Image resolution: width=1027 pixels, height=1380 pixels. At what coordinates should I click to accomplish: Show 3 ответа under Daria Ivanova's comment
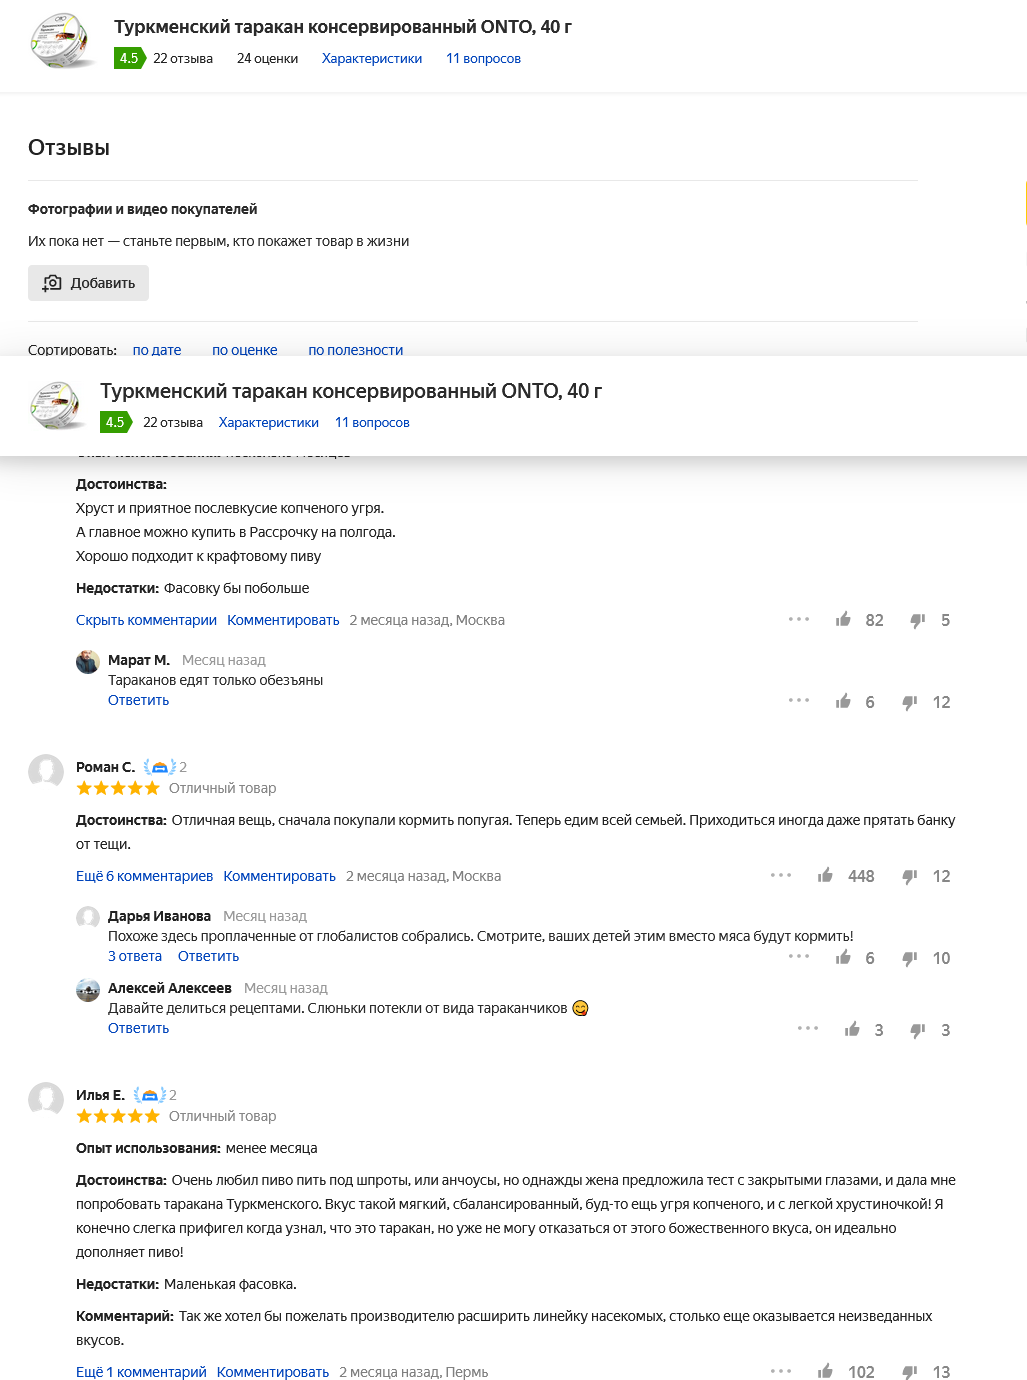pos(135,956)
